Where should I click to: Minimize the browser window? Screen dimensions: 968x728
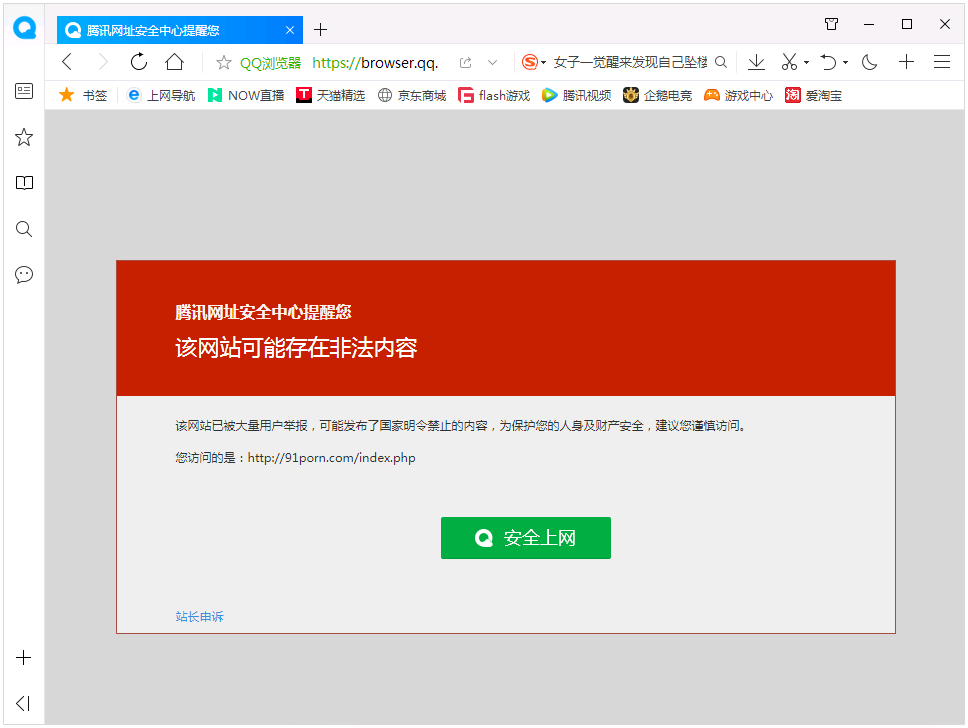[x=869, y=24]
